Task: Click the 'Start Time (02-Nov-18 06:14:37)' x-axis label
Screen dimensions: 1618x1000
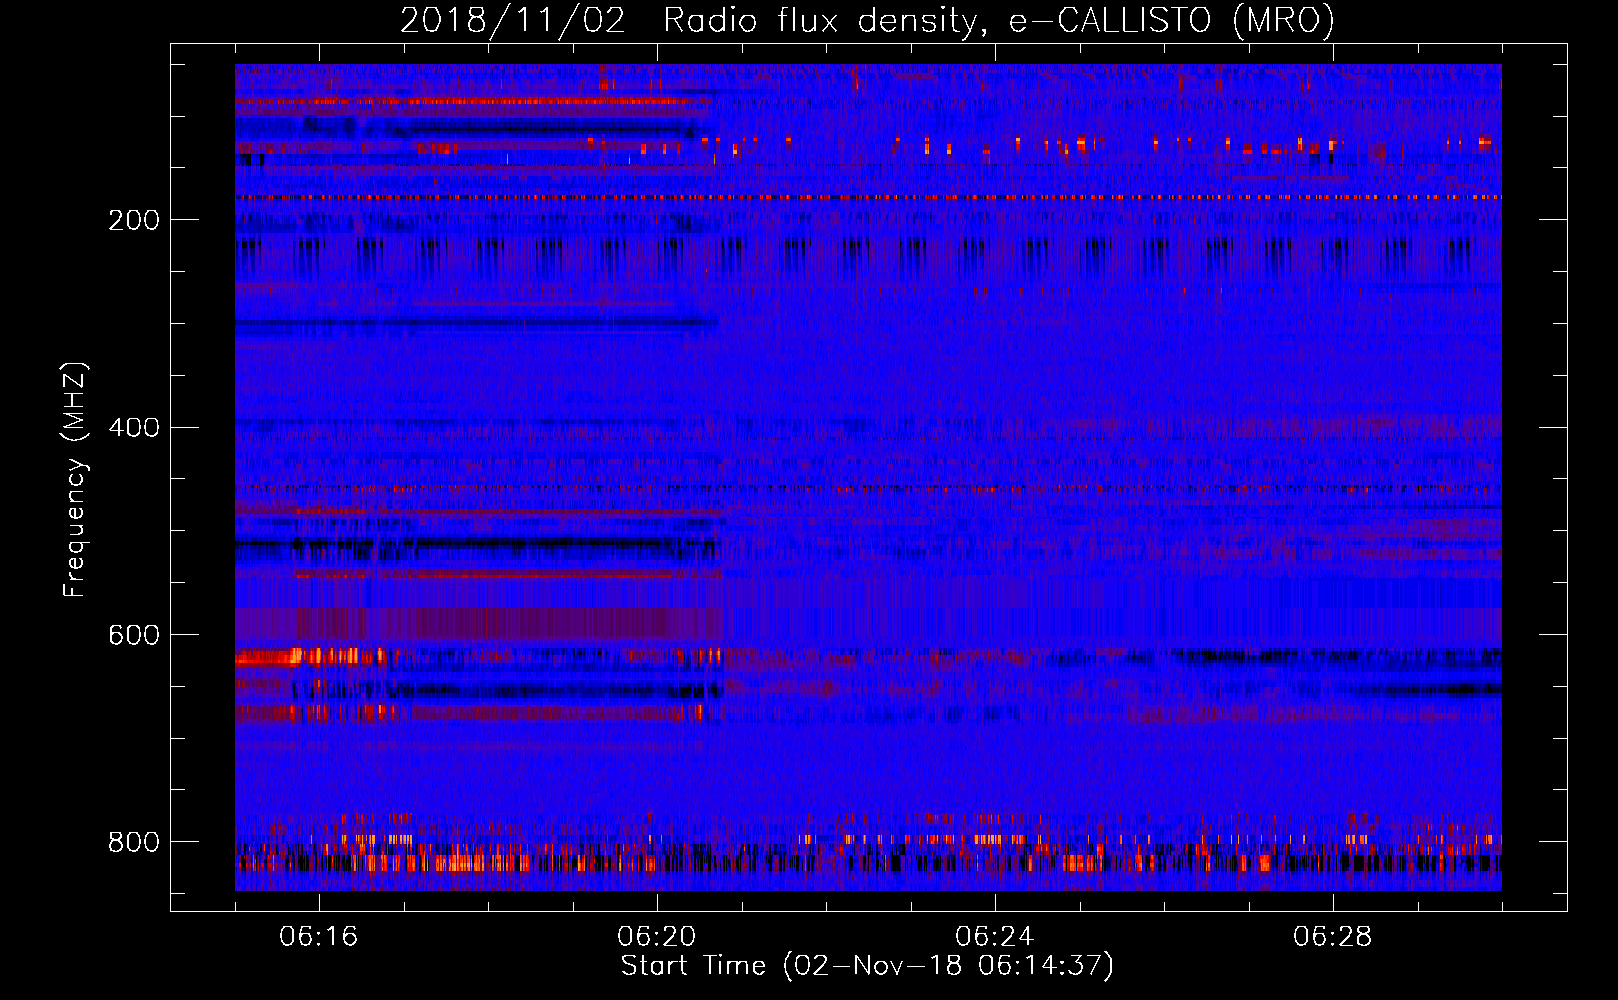Action: [x=867, y=966]
